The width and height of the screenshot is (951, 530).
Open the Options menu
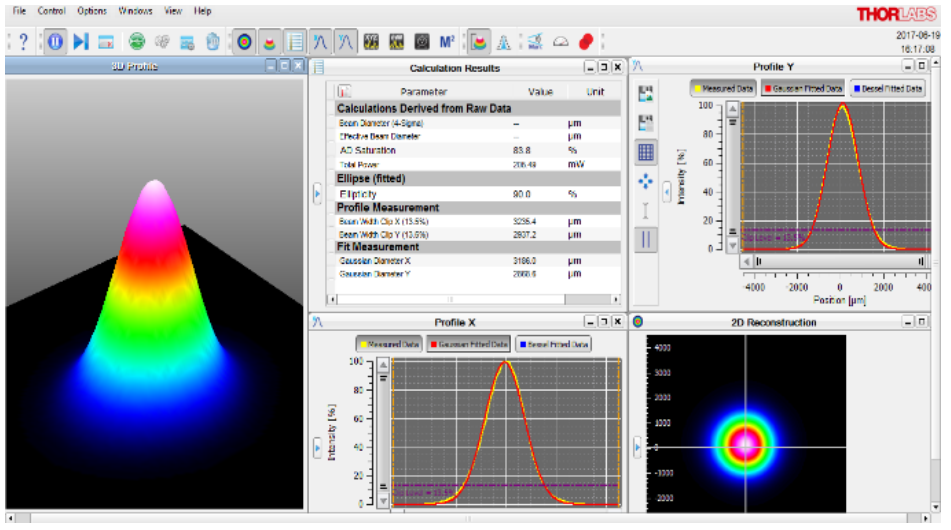click(x=92, y=11)
